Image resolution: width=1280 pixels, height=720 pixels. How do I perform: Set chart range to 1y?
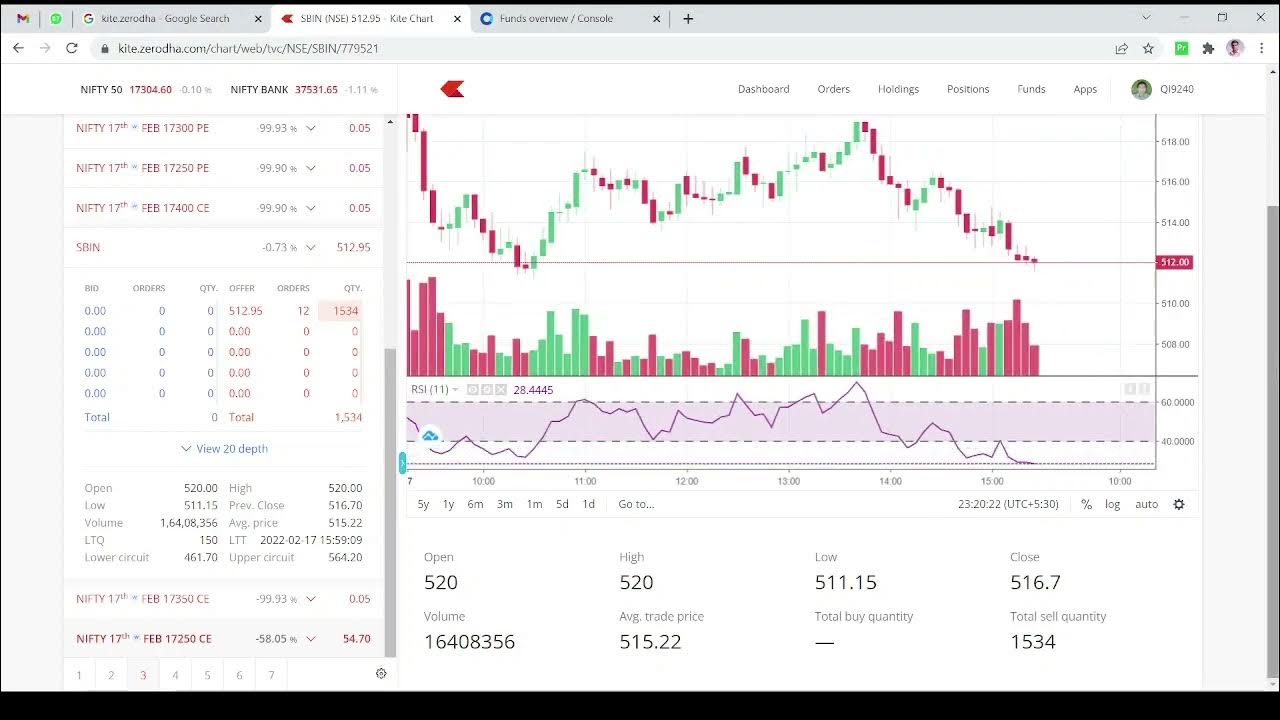pyautogui.click(x=448, y=504)
